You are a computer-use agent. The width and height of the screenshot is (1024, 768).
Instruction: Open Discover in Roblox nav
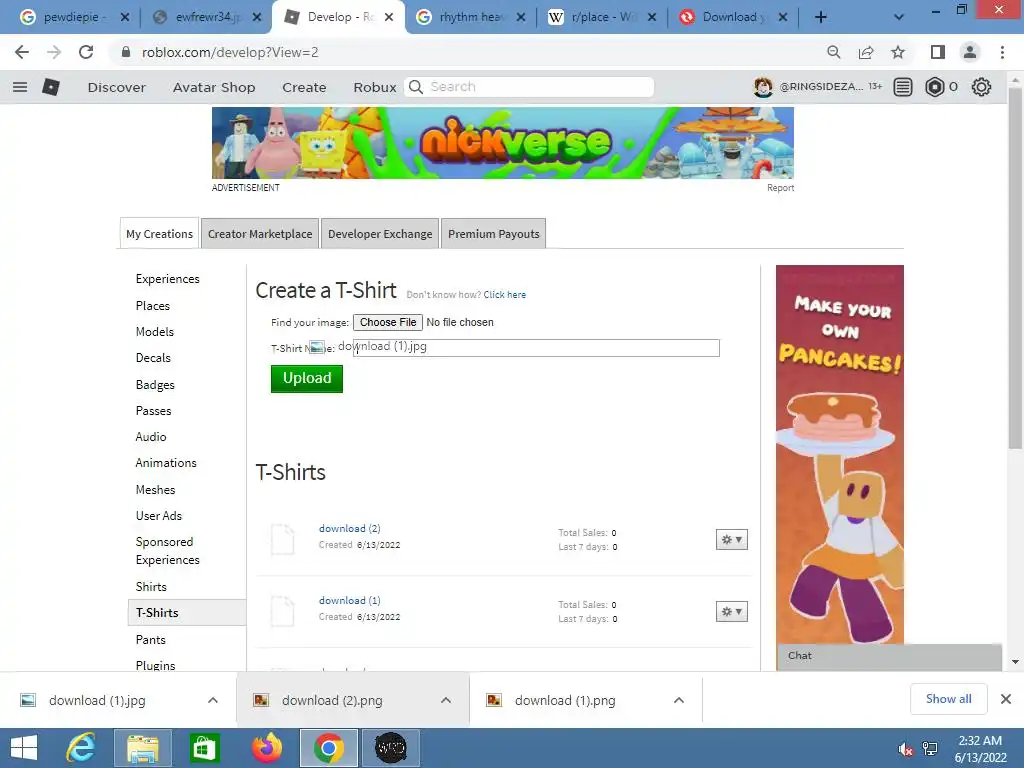coord(117,87)
